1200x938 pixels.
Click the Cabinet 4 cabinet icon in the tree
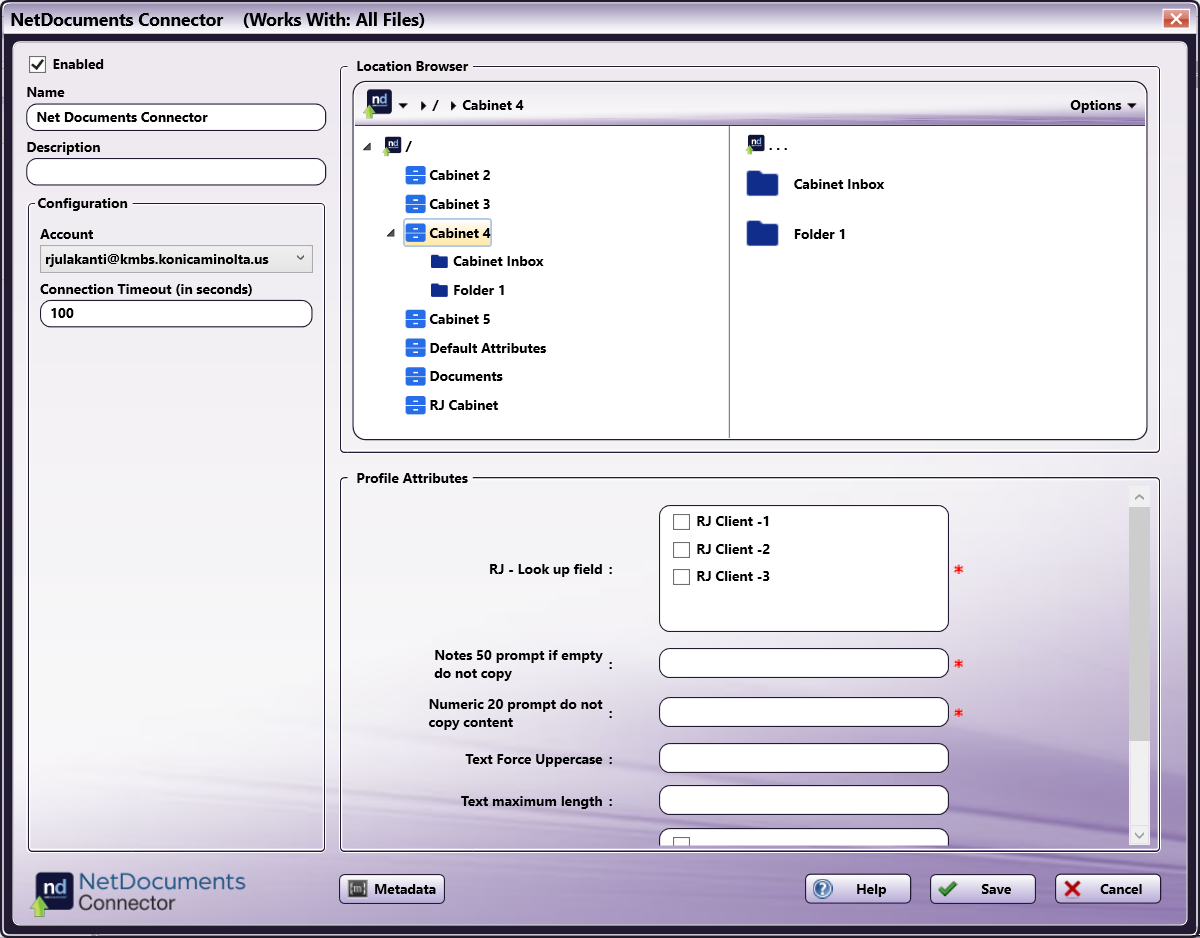click(416, 233)
